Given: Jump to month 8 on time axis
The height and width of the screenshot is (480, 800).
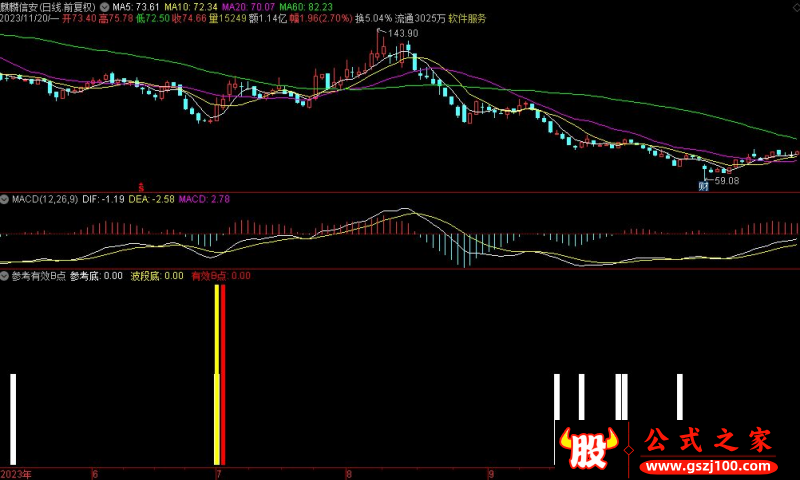Looking at the screenshot, I should point(349,474).
